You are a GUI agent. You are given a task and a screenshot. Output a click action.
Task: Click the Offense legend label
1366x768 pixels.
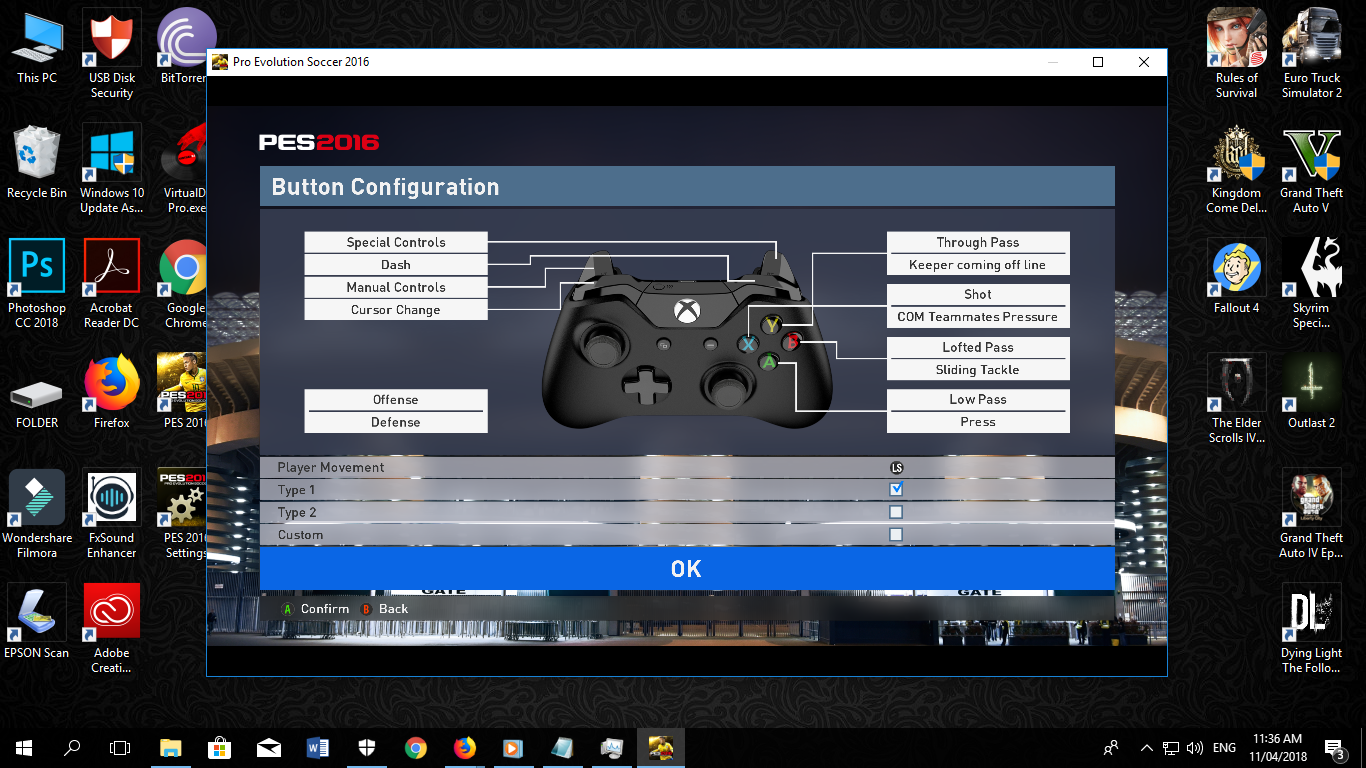click(x=396, y=399)
